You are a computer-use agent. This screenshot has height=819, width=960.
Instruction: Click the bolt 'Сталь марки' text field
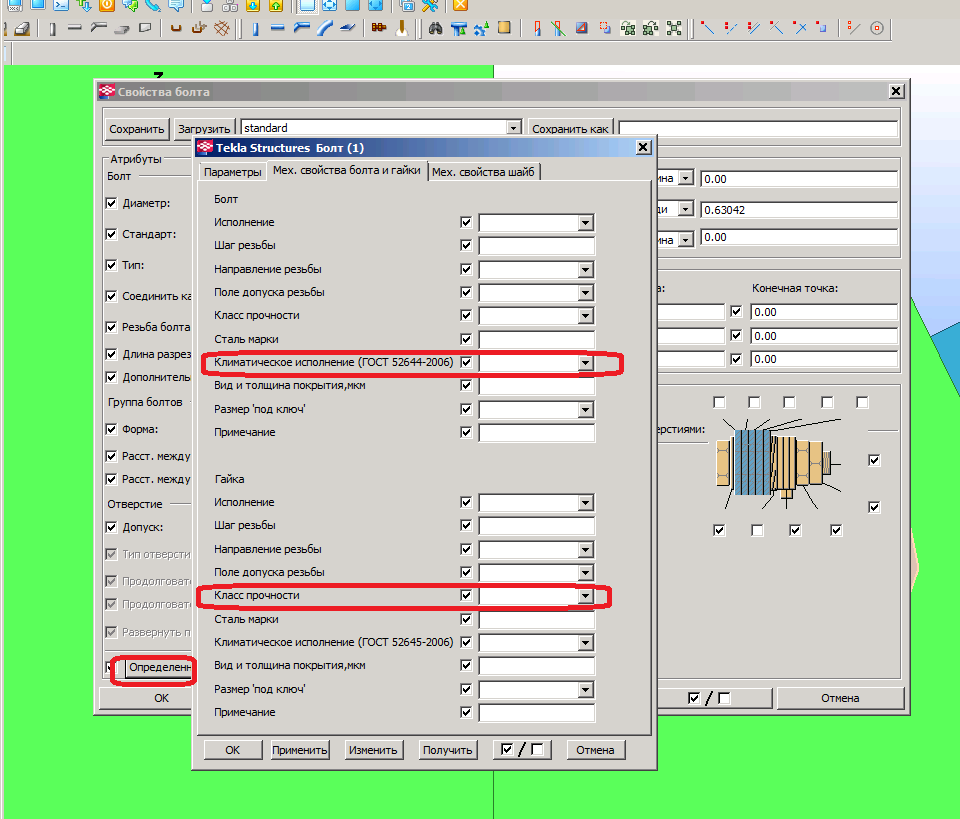536,339
